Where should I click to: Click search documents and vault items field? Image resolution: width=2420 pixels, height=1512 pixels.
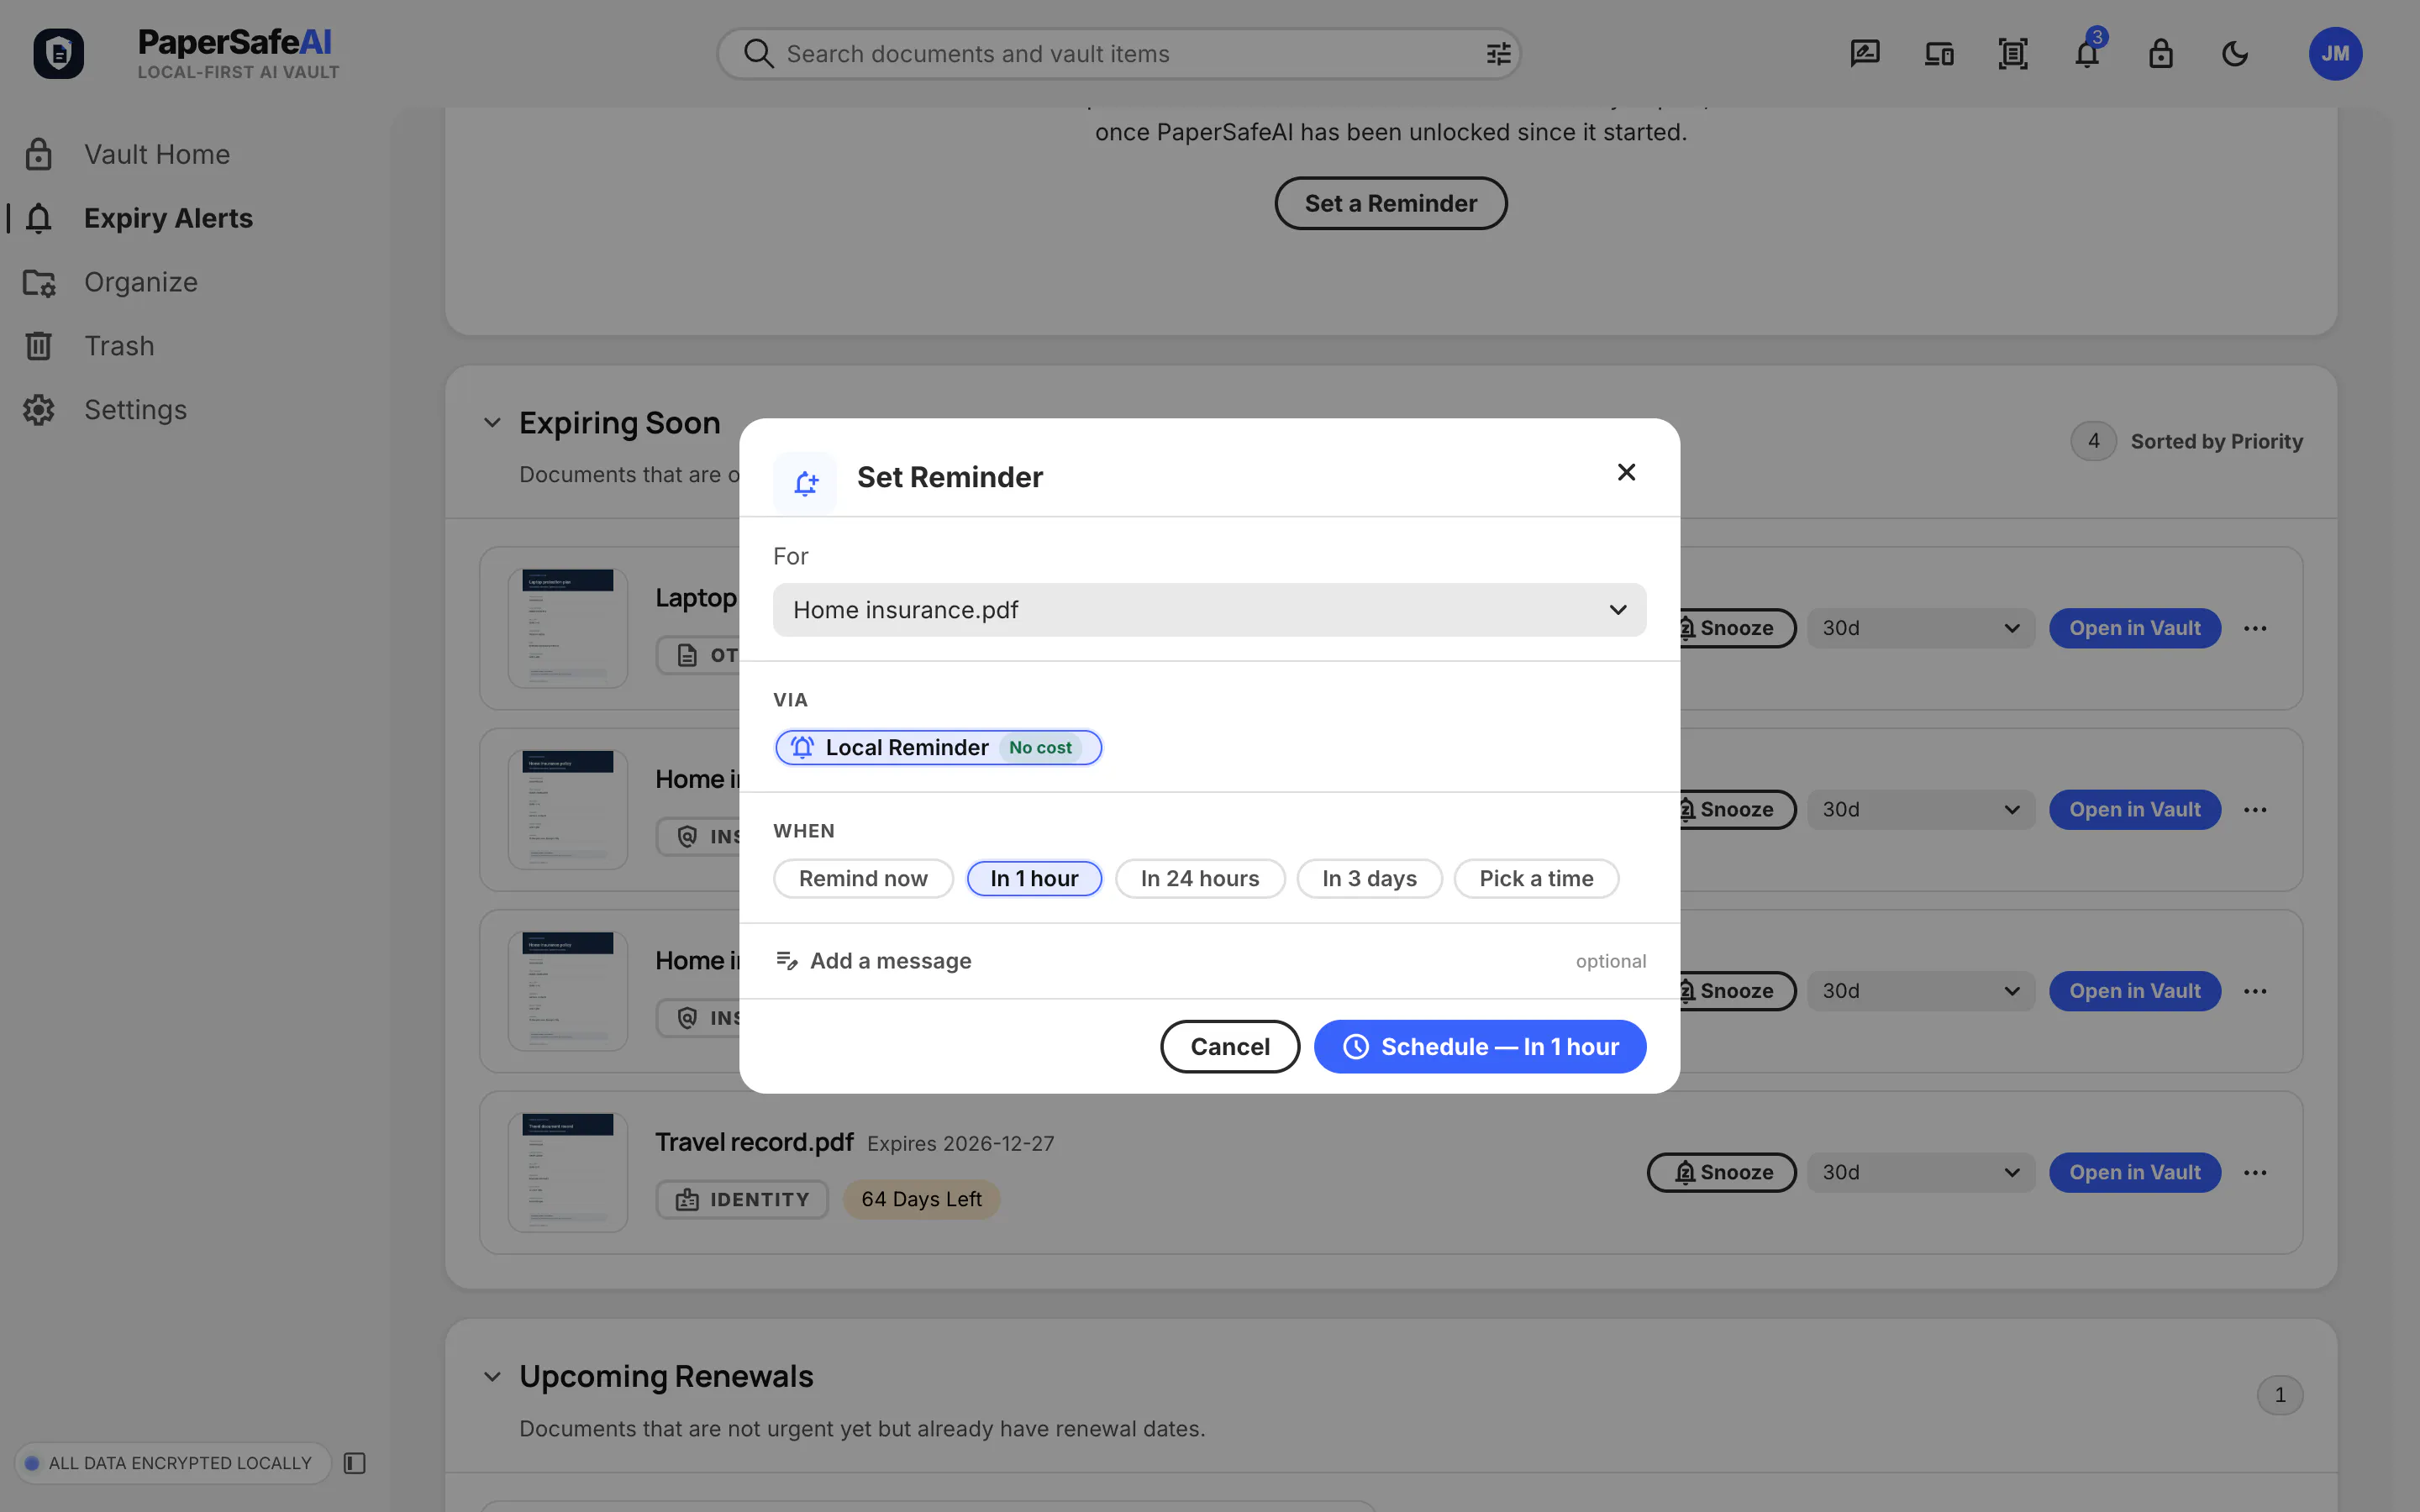click(x=1118, y=54)
